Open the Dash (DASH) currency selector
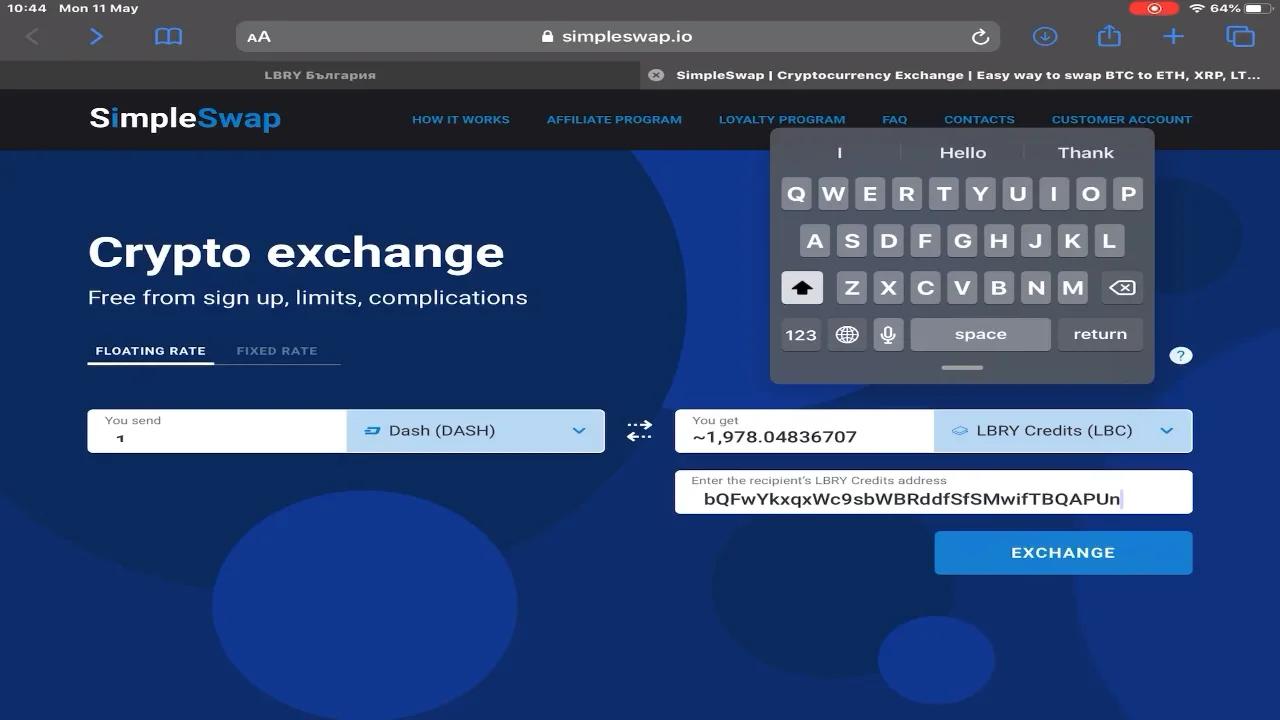This screenshot has height=720, width=1280. 476,430
